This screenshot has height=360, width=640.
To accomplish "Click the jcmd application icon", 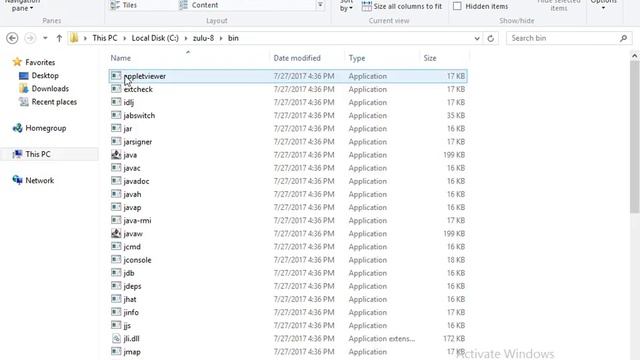I will [116, 246].
